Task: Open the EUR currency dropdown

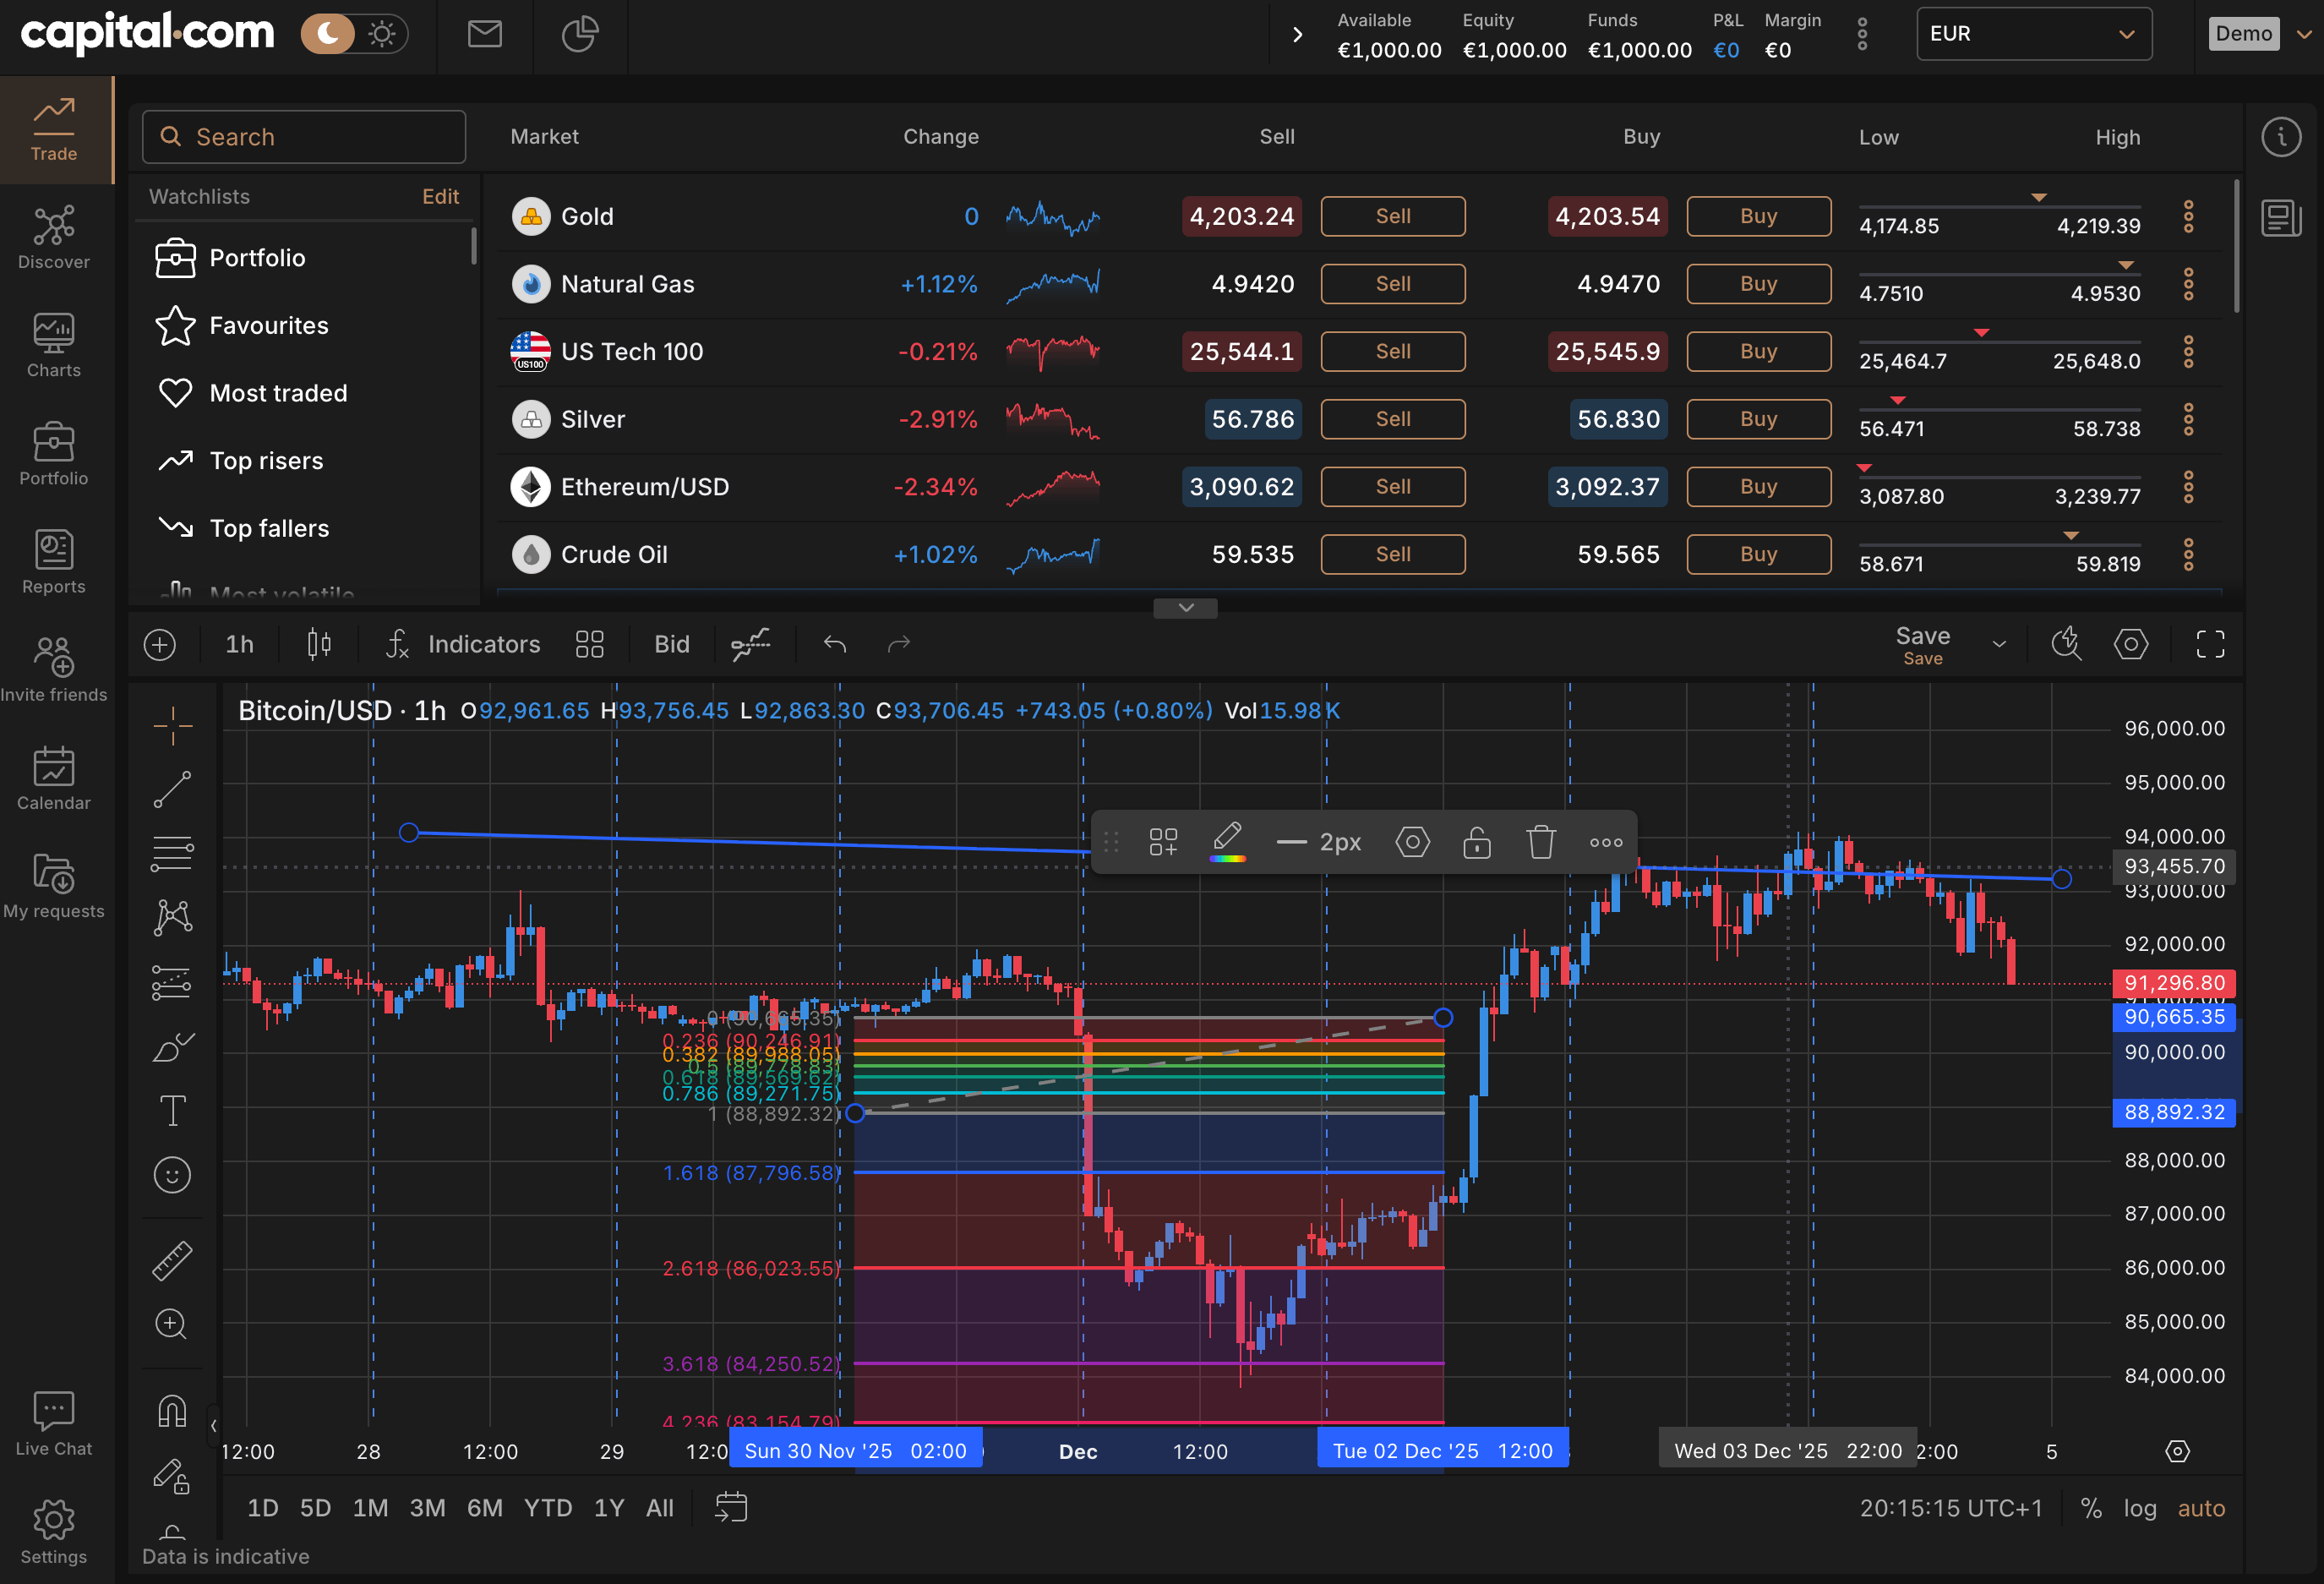Action: [x=2033, y=34]
